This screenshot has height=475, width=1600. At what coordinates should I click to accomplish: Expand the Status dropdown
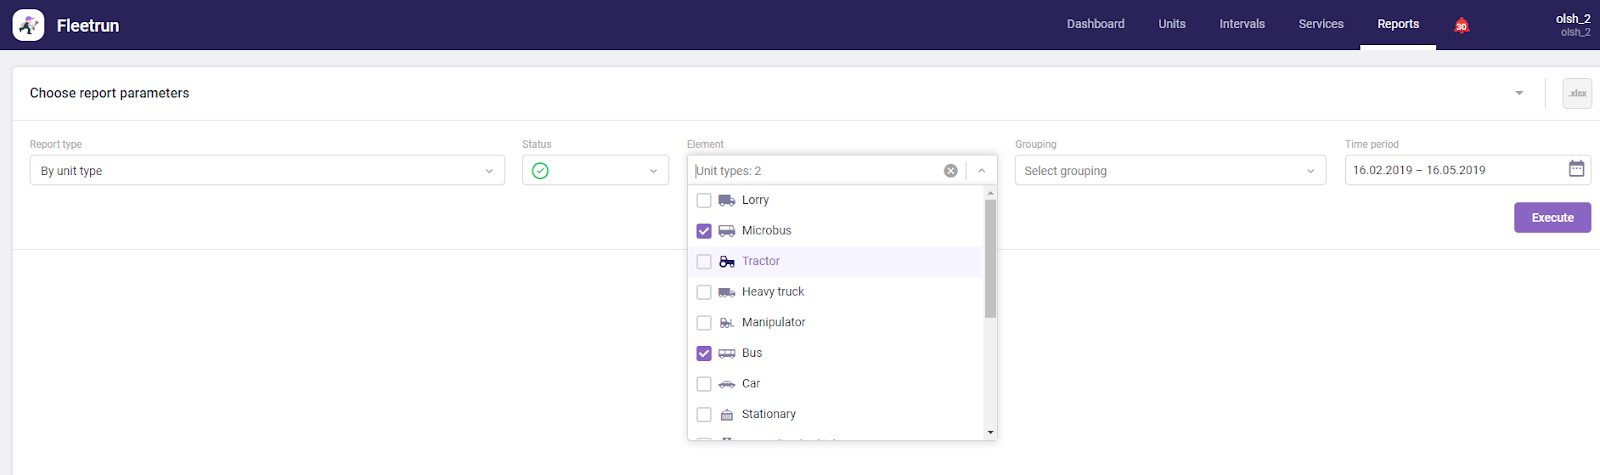point(595,171)
